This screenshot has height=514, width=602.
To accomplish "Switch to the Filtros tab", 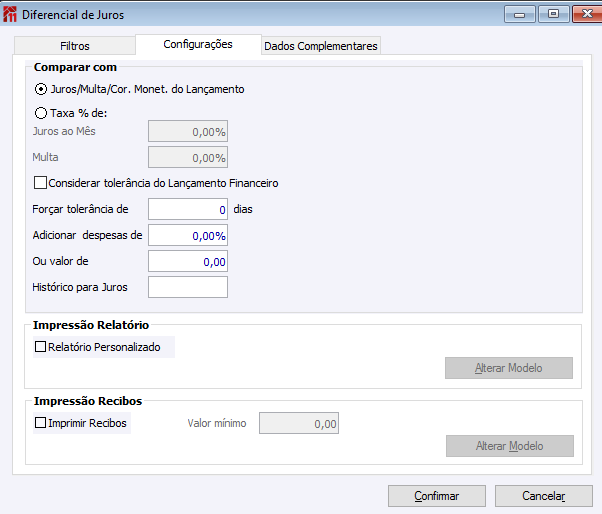I will [74, 46].
